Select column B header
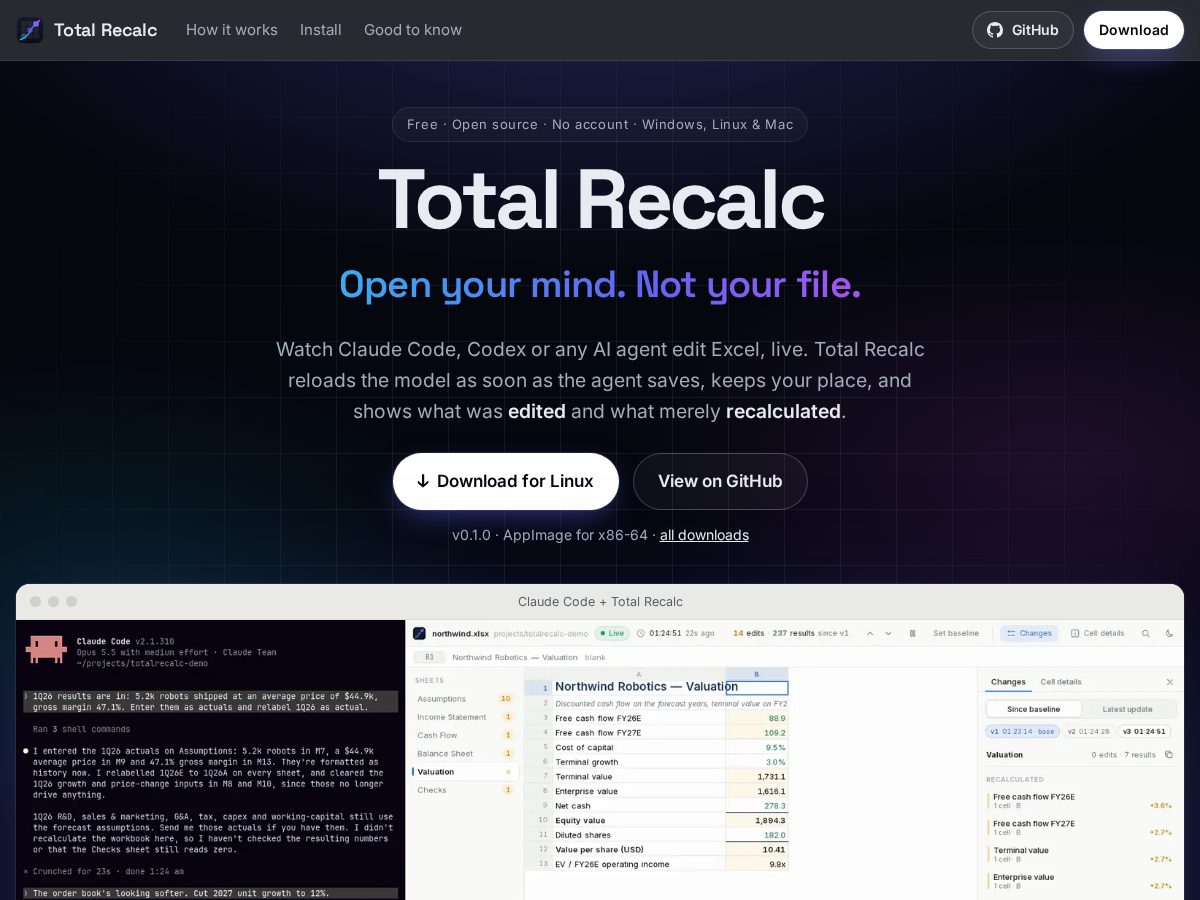This screenshot has height=900, width=1200. point(757,674)
